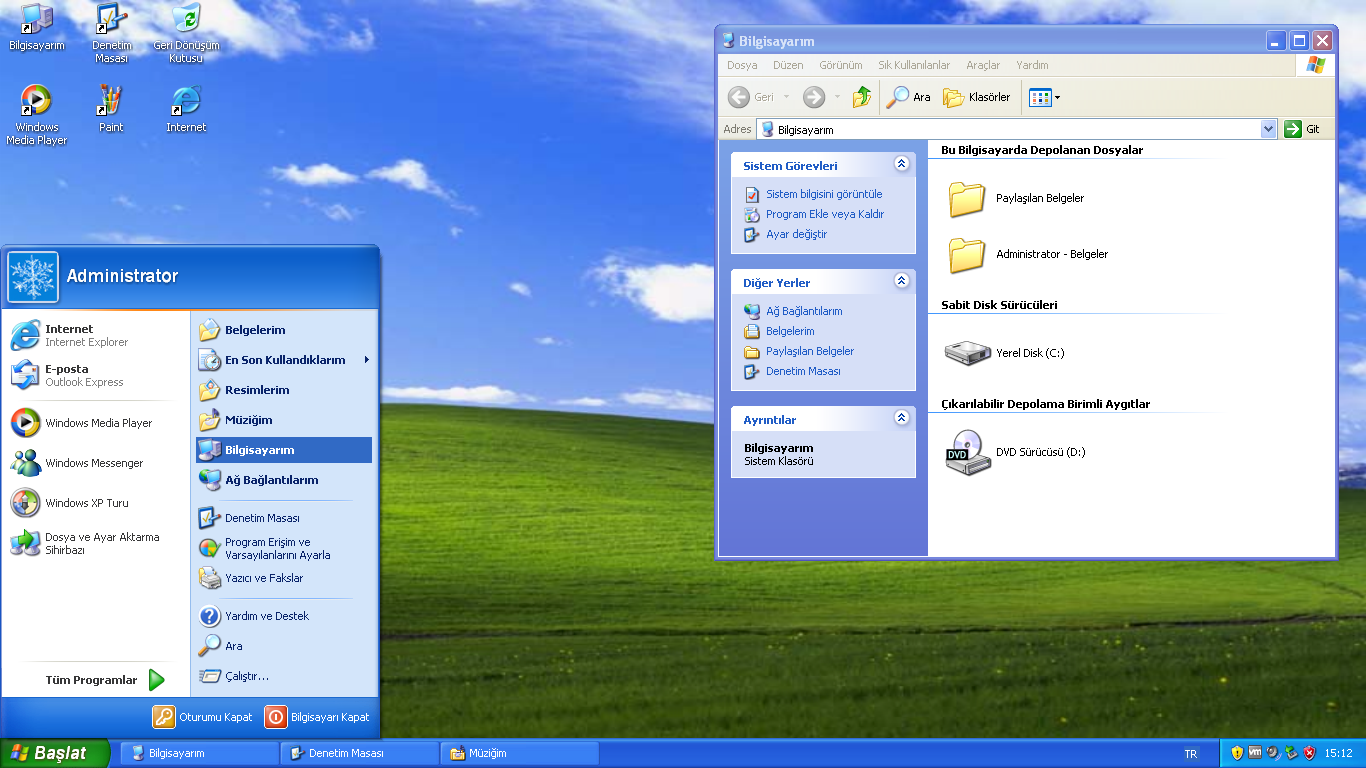The width and height of the screenshot is (1366, 768).
Task: Click the Program Ekle veya Kaldır link
Action: (824, 214)
